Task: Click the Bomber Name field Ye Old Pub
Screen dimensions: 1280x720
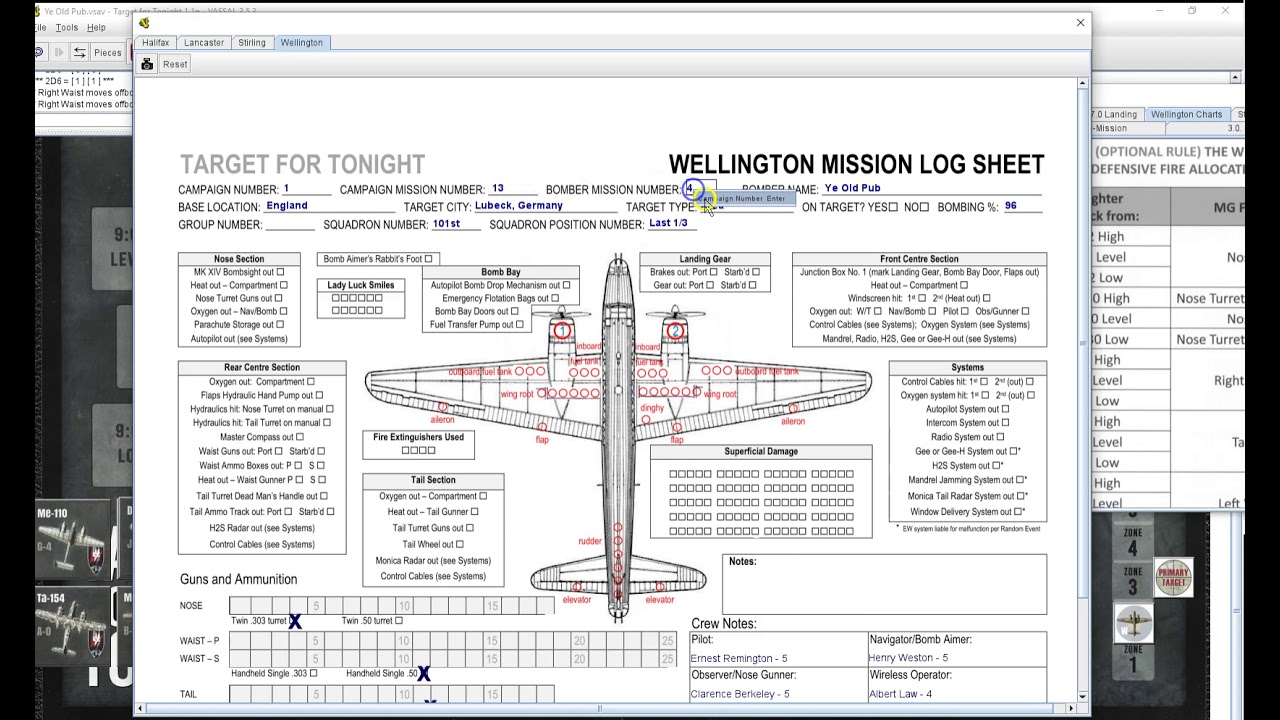Action: coord(852,188)
